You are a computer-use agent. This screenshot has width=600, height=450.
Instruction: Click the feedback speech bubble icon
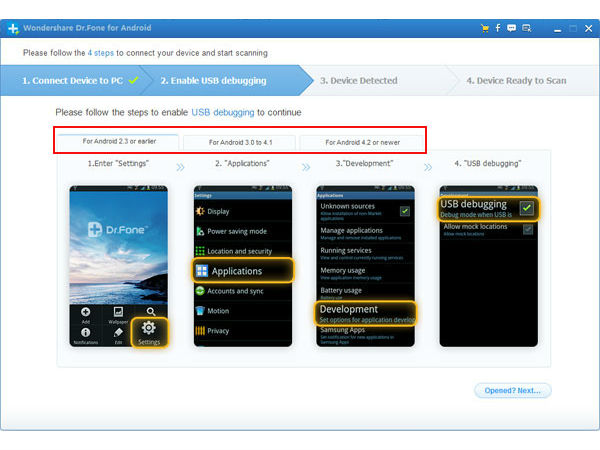511,28
